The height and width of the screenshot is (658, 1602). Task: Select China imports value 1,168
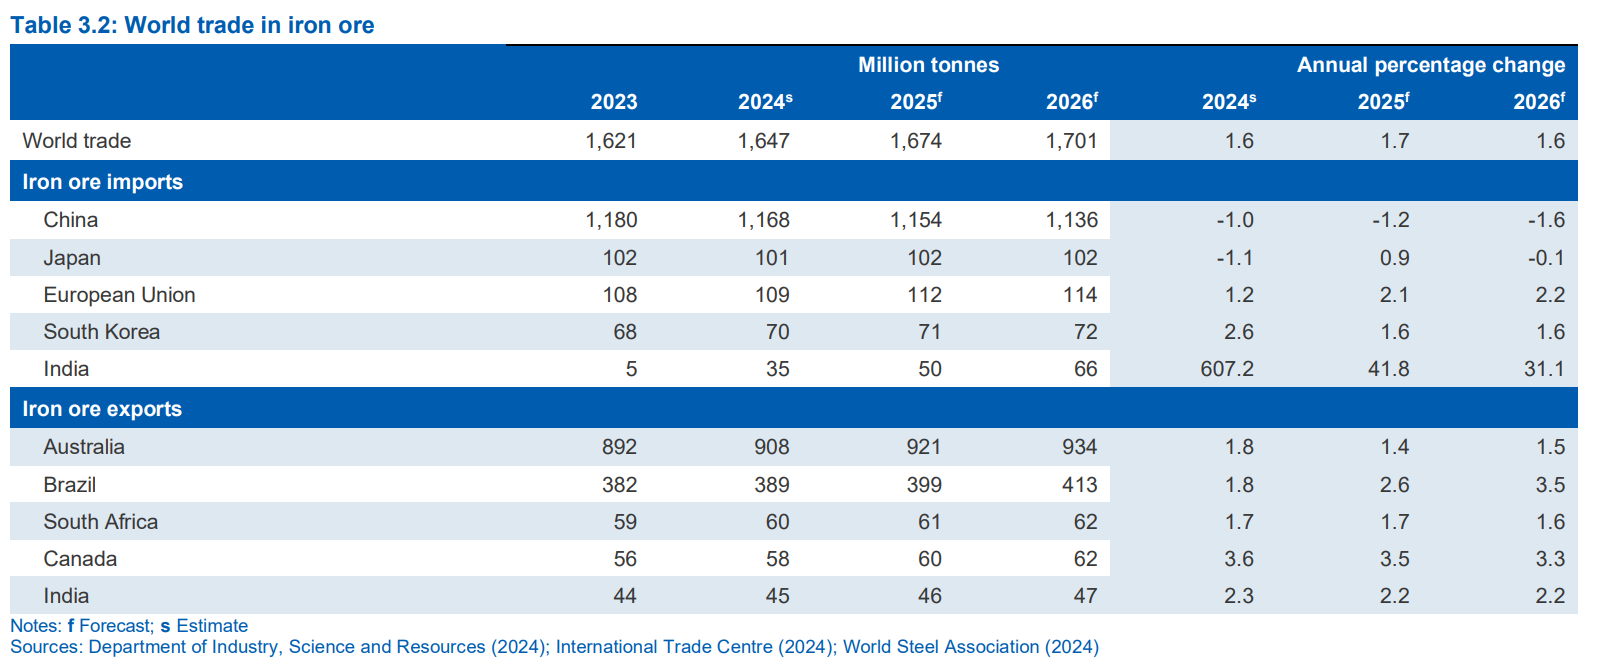(764, 220)
